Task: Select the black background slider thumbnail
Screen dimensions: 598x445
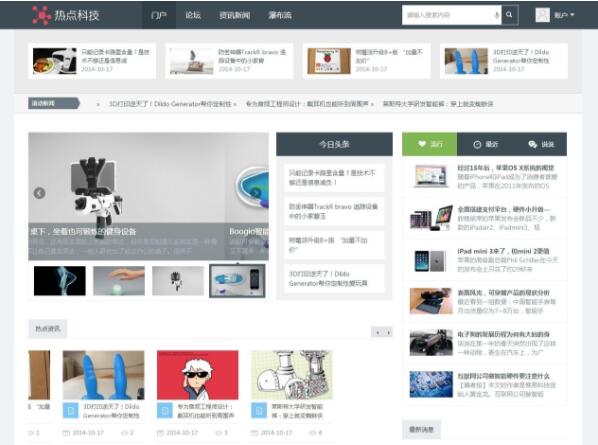Action: 59,281
